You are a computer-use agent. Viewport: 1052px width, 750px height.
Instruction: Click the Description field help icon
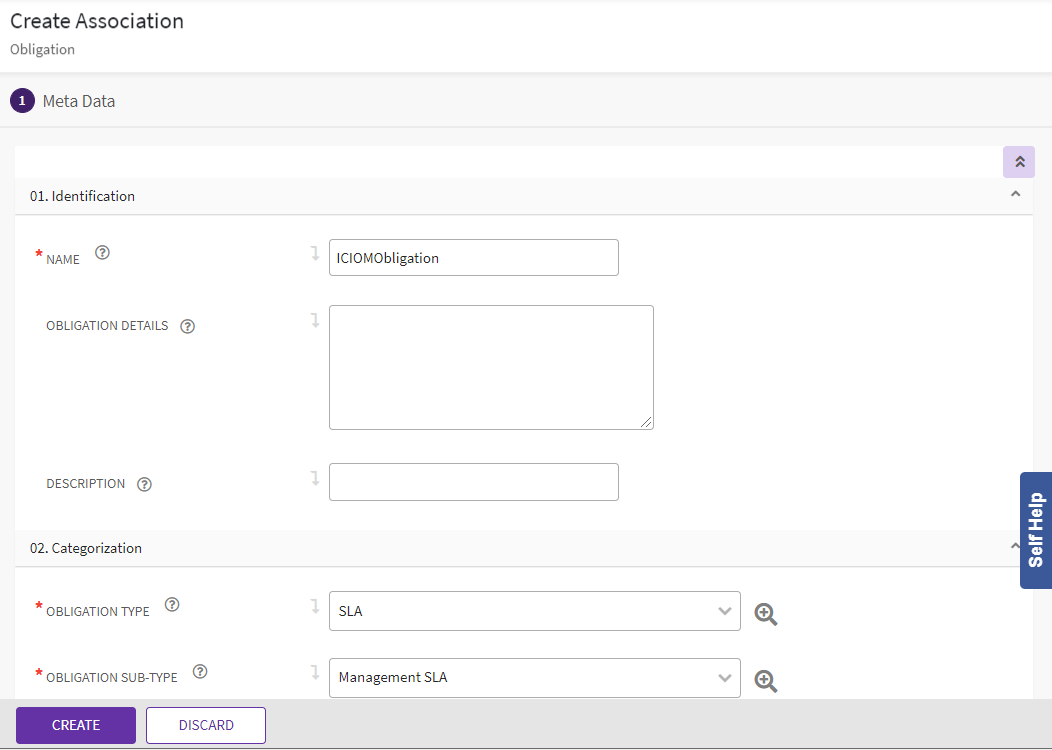[x=144, y=484]
